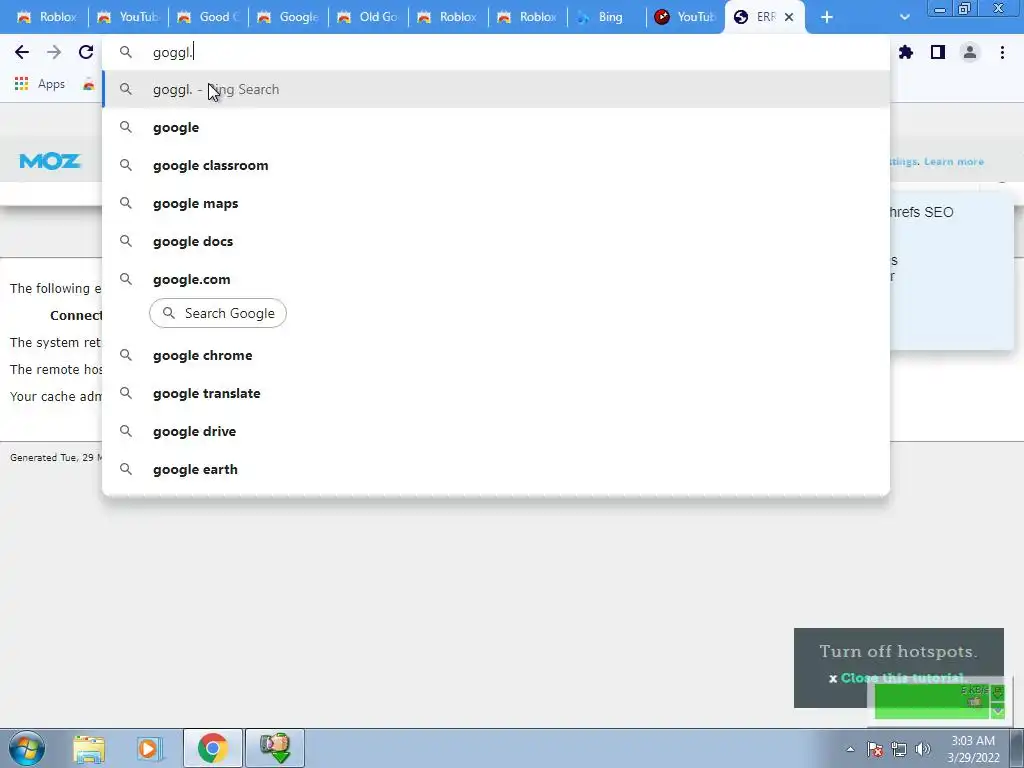The height and width of the screenshot is (768, 1024).
Task: Open the download manager taskbar icon
Action: coord(275,748)
